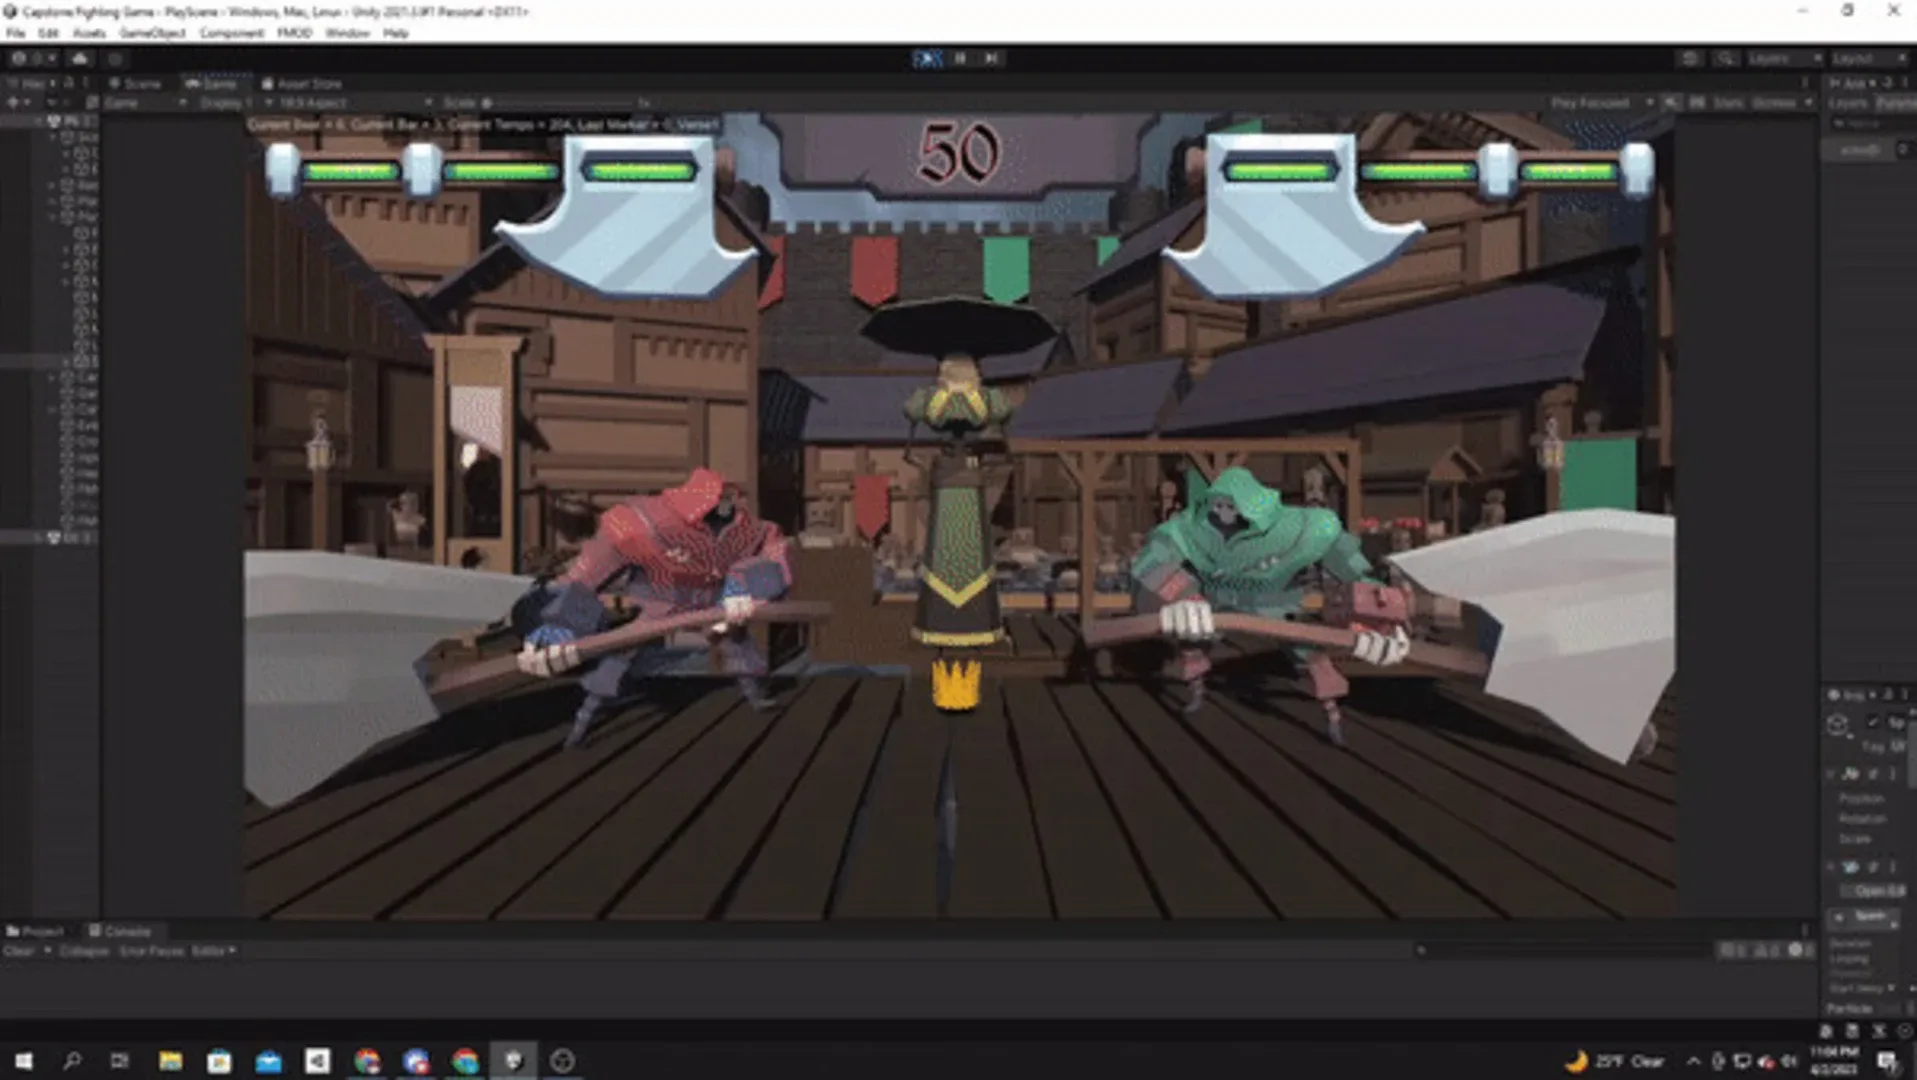The width and height of the screenshot is (1917, 1080).
Task: Click the taskbar clock
Action: (1834, 1061)
